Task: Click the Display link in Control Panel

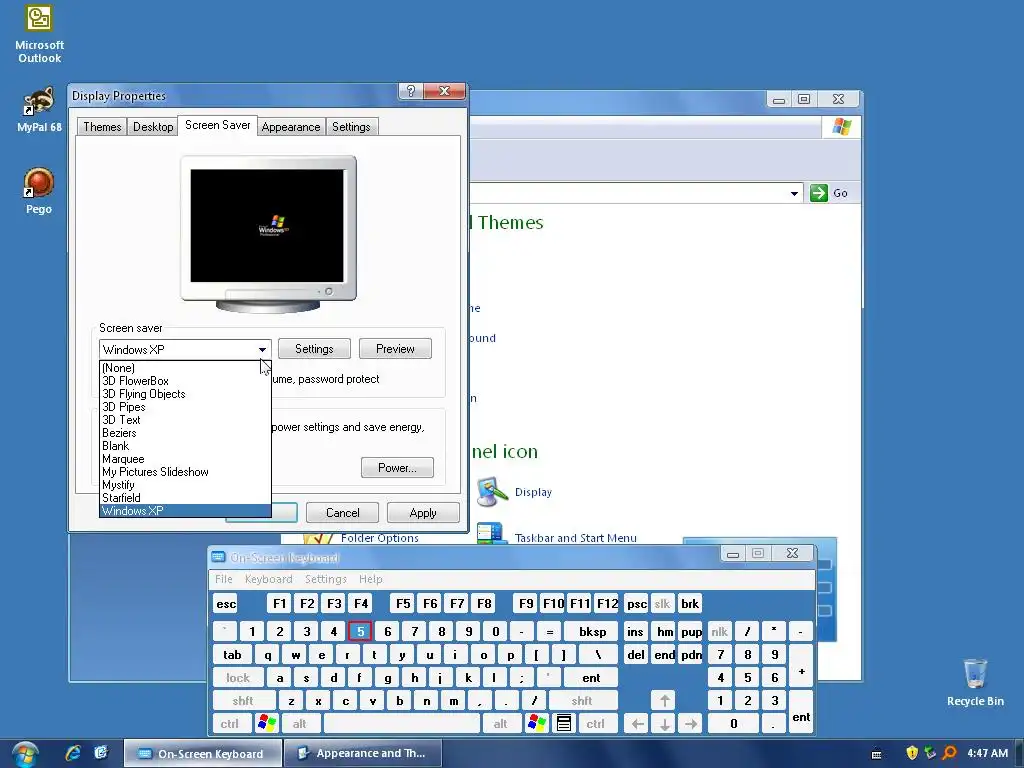Action: tap(533, 492)
